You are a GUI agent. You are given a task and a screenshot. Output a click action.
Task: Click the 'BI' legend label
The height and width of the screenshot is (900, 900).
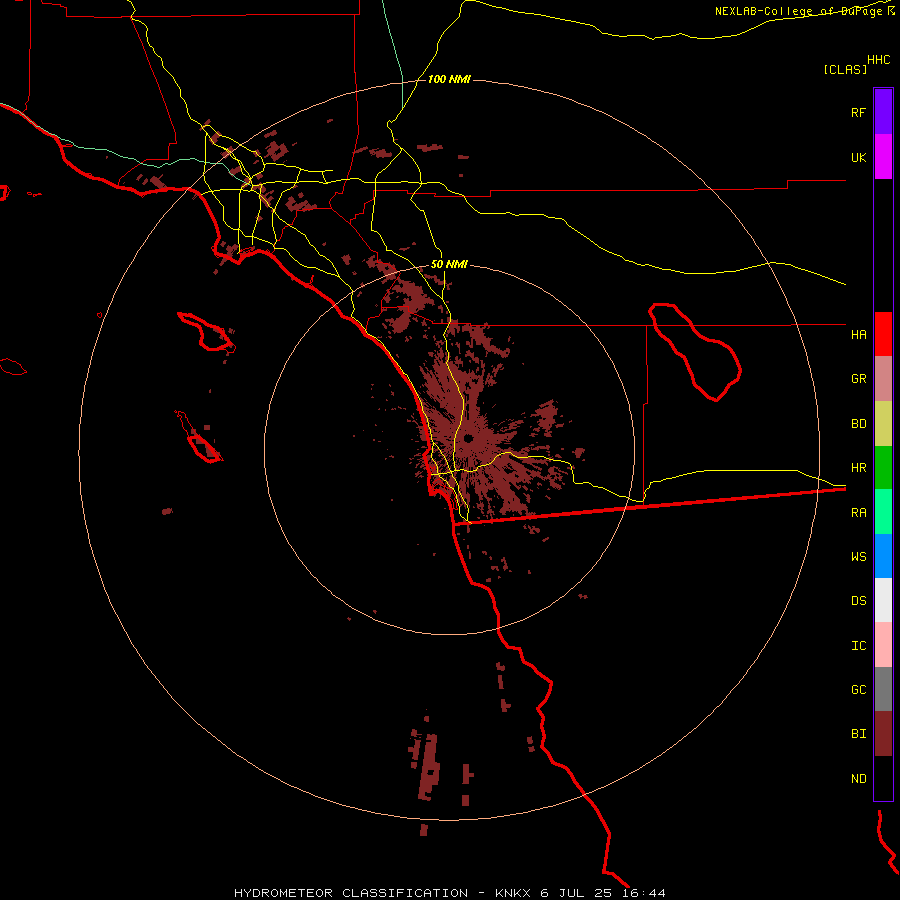858,734
